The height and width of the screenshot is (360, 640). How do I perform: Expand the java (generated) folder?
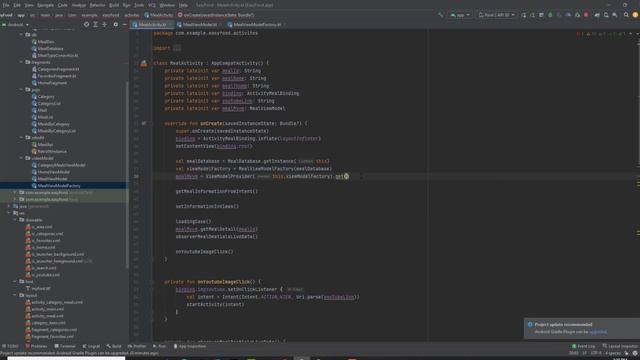click(9, 206)
